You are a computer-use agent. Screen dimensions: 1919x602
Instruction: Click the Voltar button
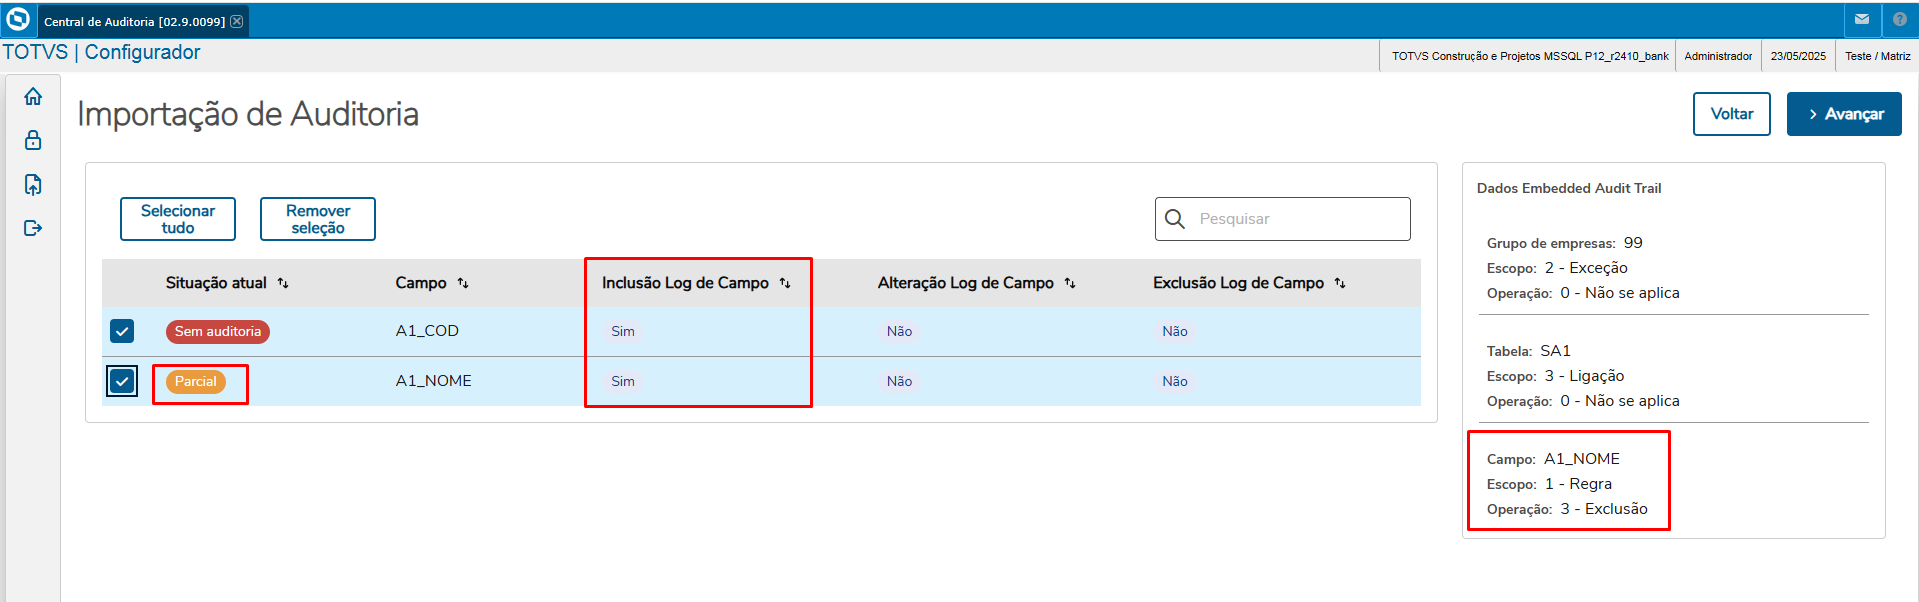(1731, 114)
